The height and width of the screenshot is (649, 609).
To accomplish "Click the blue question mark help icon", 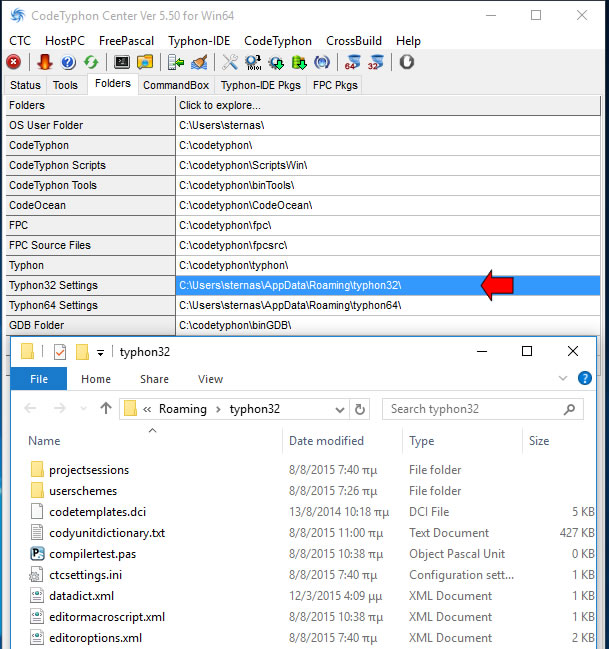I will [x=68, y=62].
